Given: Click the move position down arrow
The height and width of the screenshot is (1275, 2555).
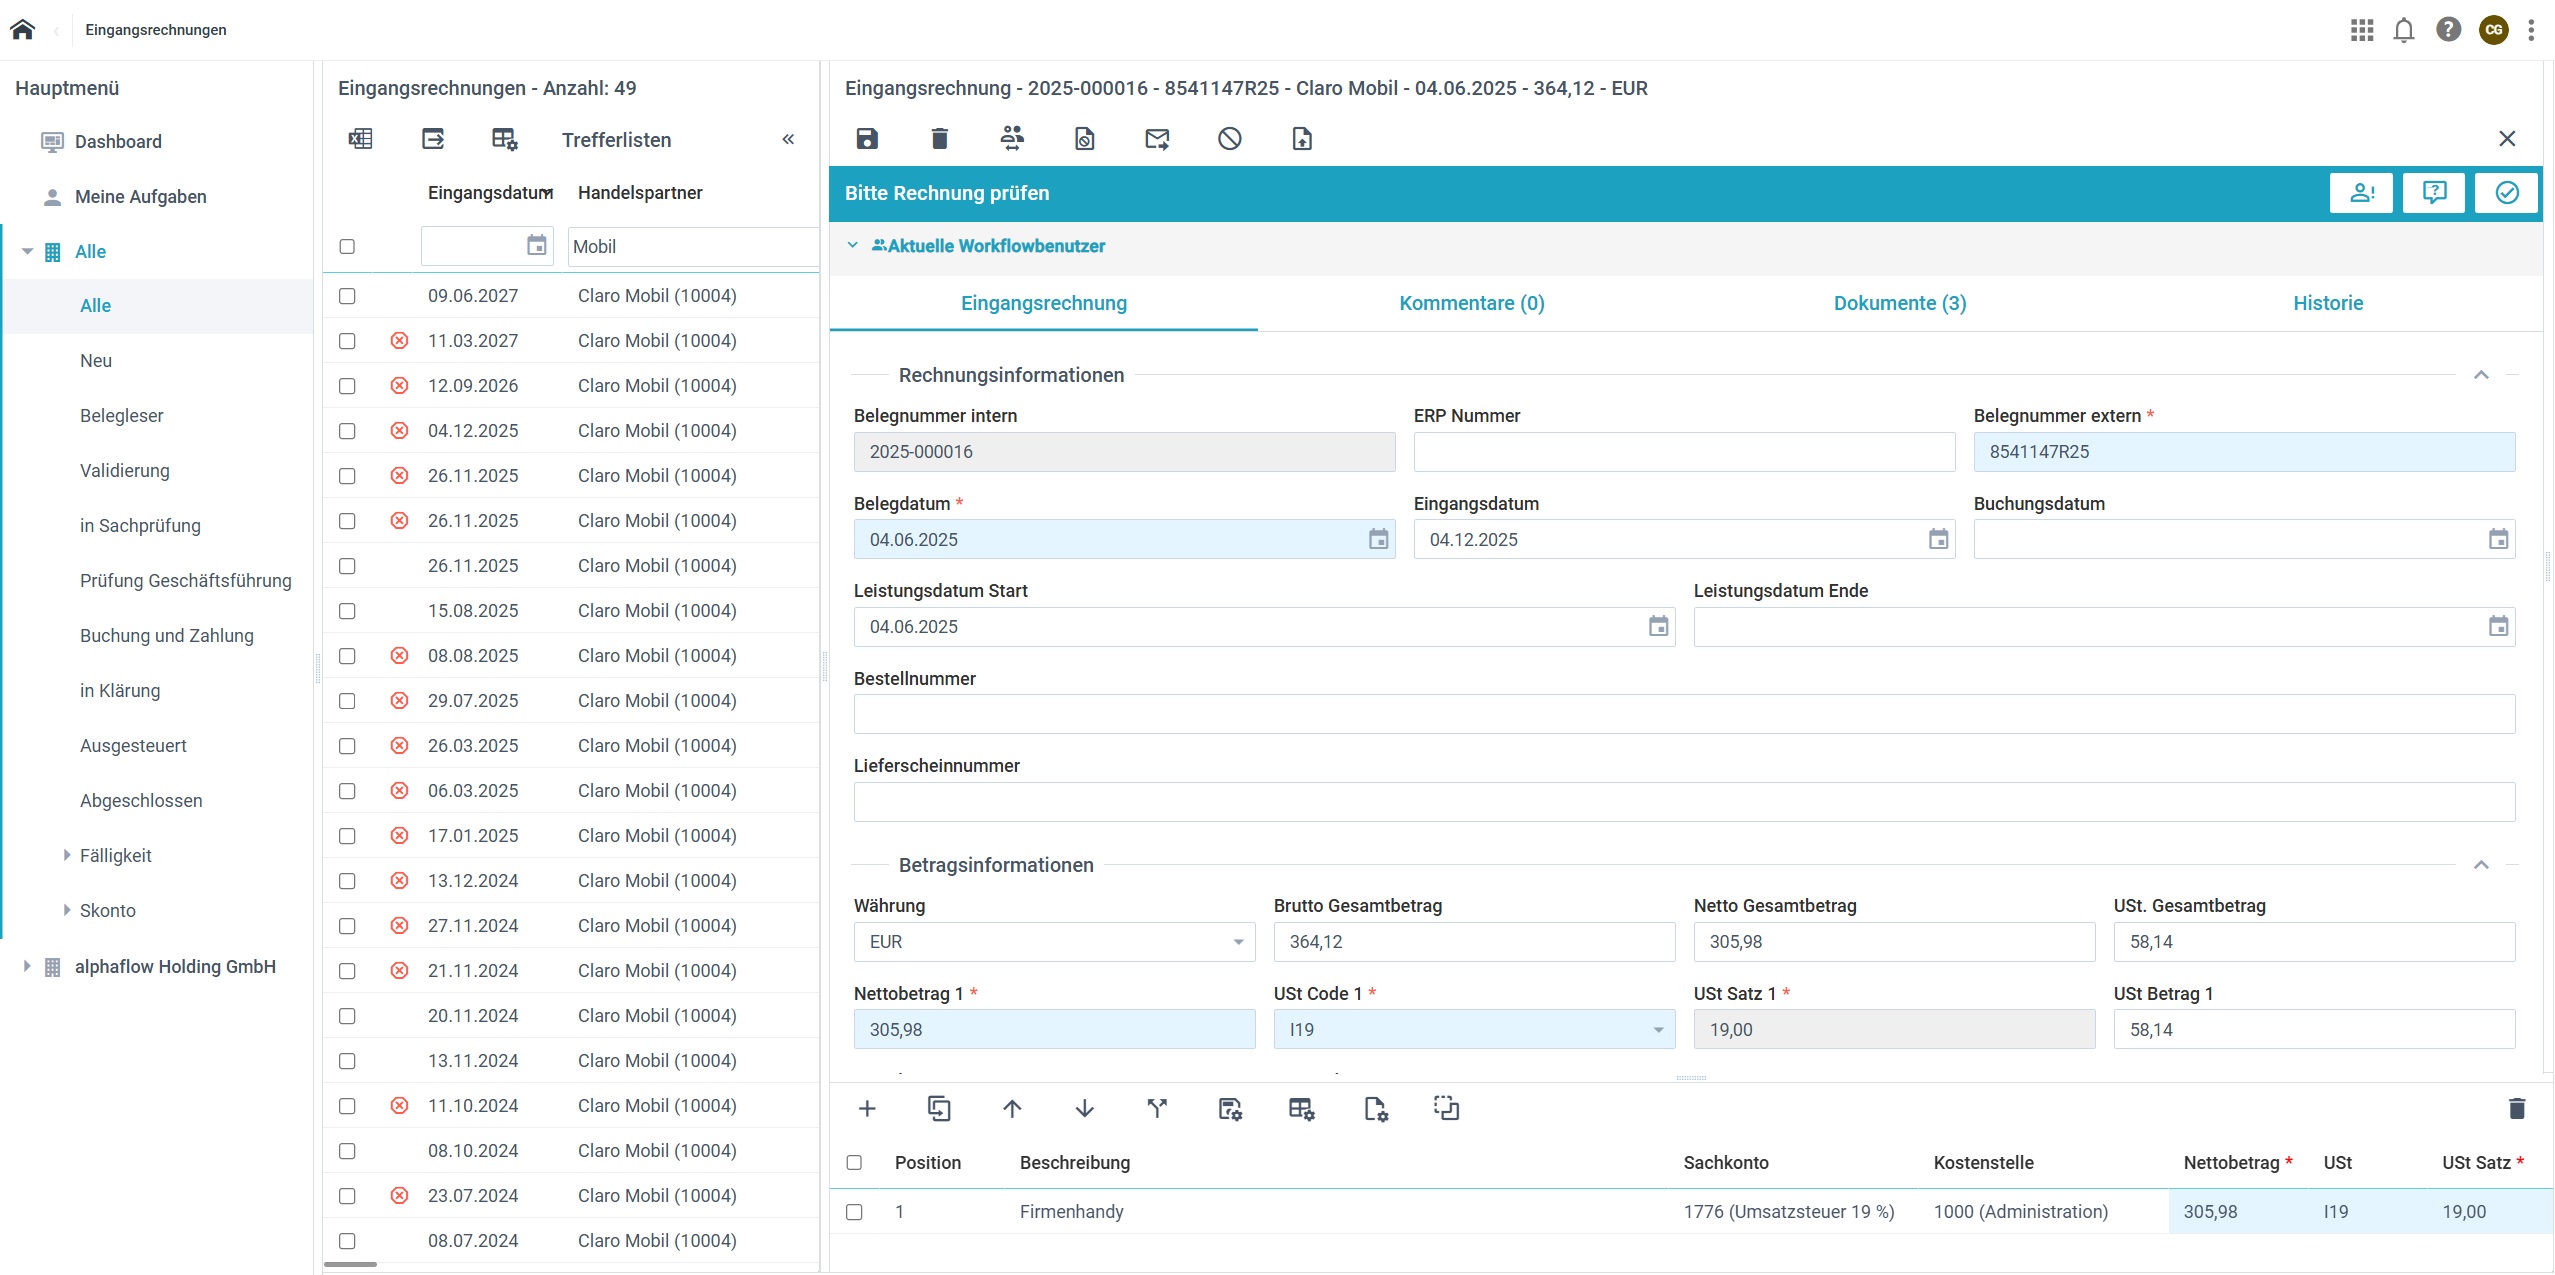Looking at the screenshot, I should (x=1084, y=1108).
